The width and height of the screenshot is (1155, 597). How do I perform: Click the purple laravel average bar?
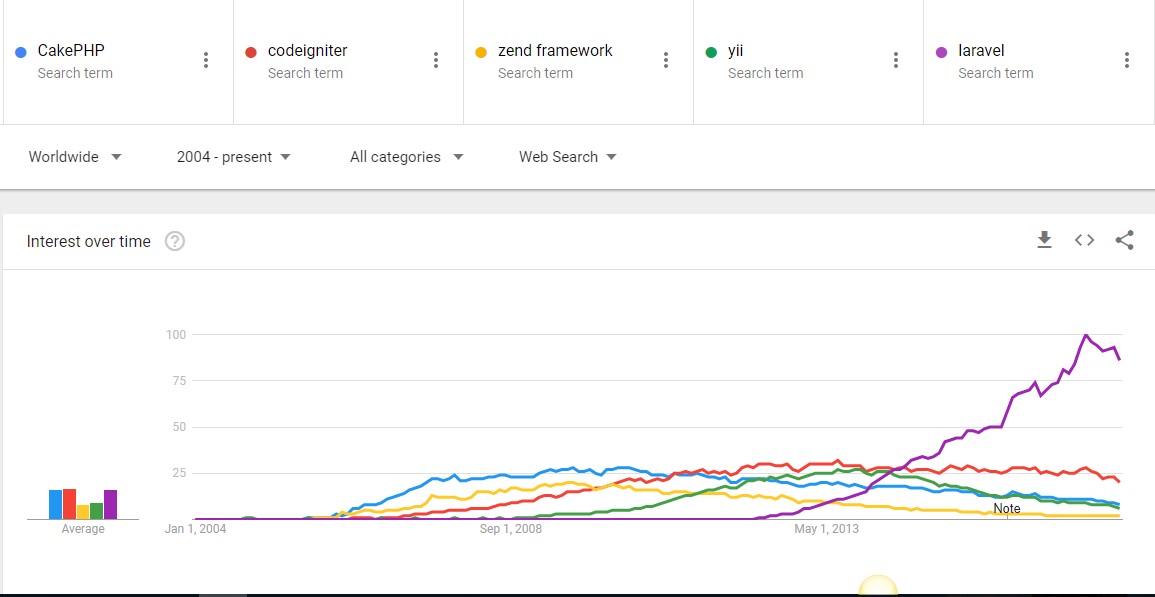pyautogui.click(x=110, y=504)
